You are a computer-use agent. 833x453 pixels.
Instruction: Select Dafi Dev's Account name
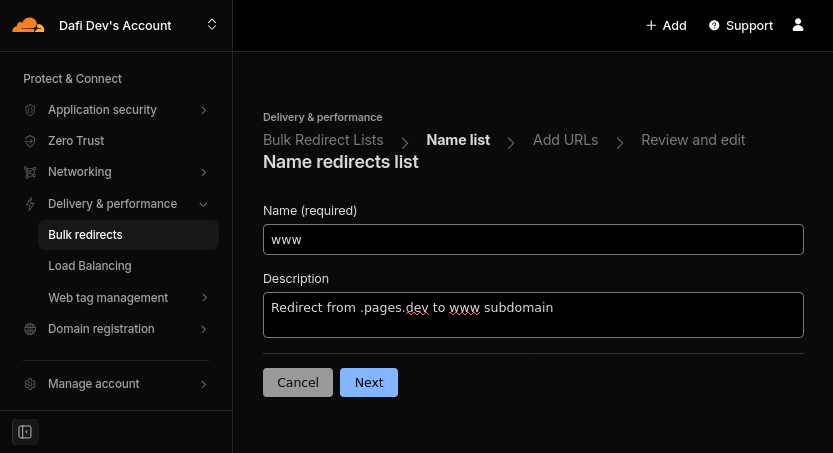pos(115,25)
